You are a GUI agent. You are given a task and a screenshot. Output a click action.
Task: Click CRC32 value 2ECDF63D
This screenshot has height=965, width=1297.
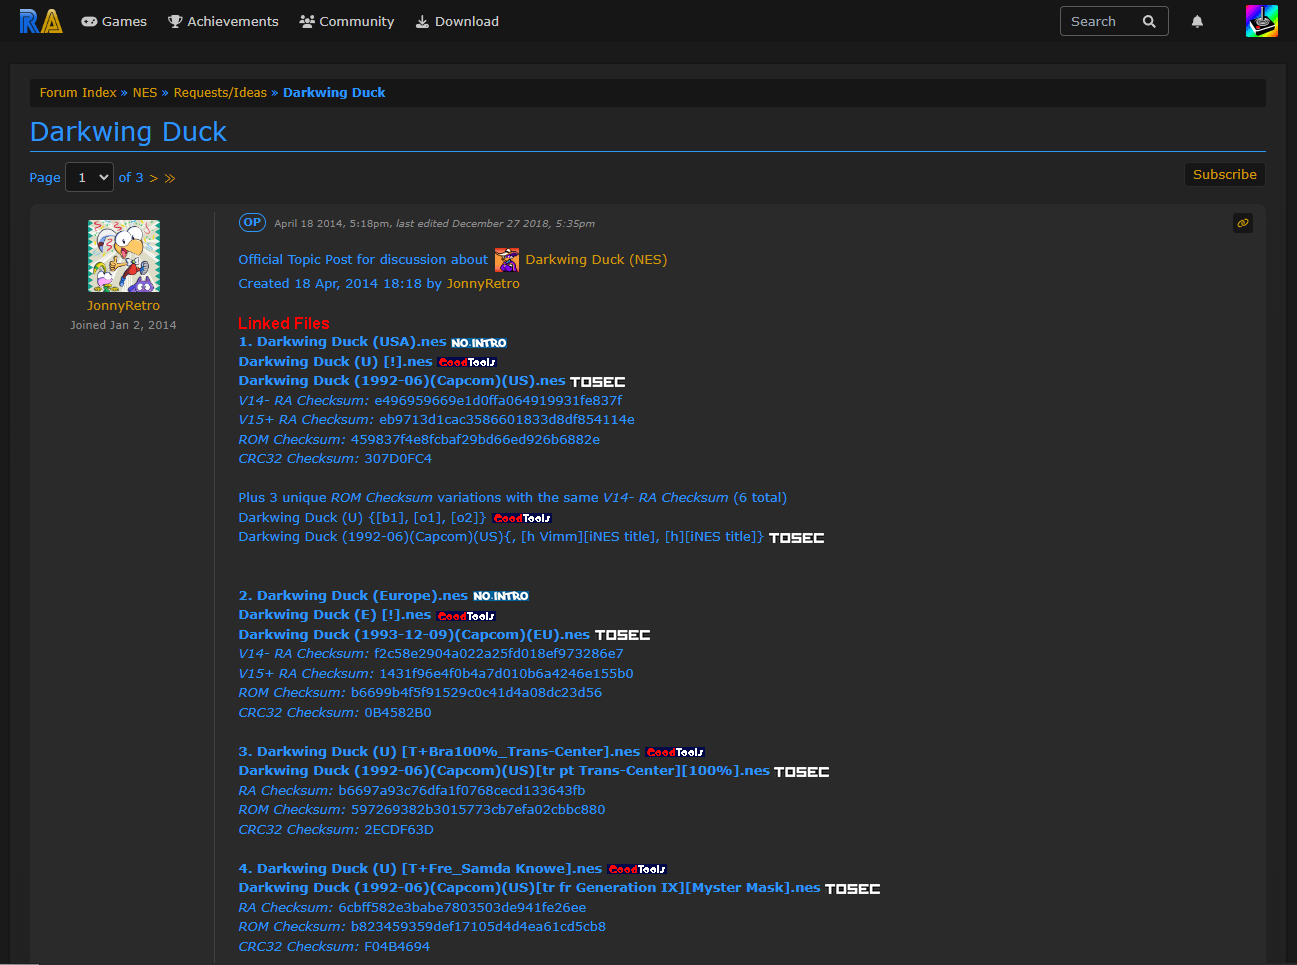(399, 830)
